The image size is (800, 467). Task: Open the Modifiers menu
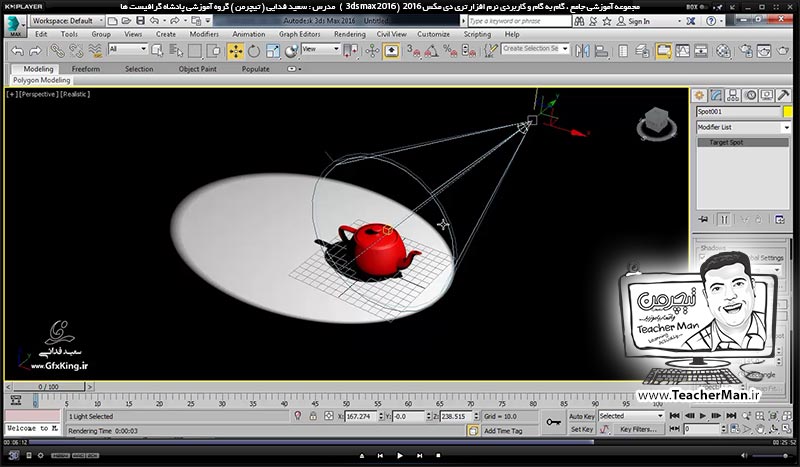pos(204,34)
